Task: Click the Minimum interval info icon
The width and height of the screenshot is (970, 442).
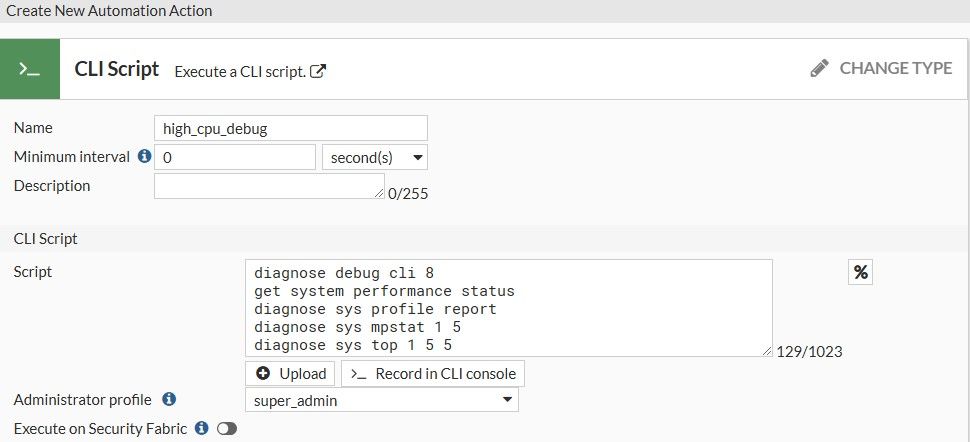Action: (x=144, y=157)
